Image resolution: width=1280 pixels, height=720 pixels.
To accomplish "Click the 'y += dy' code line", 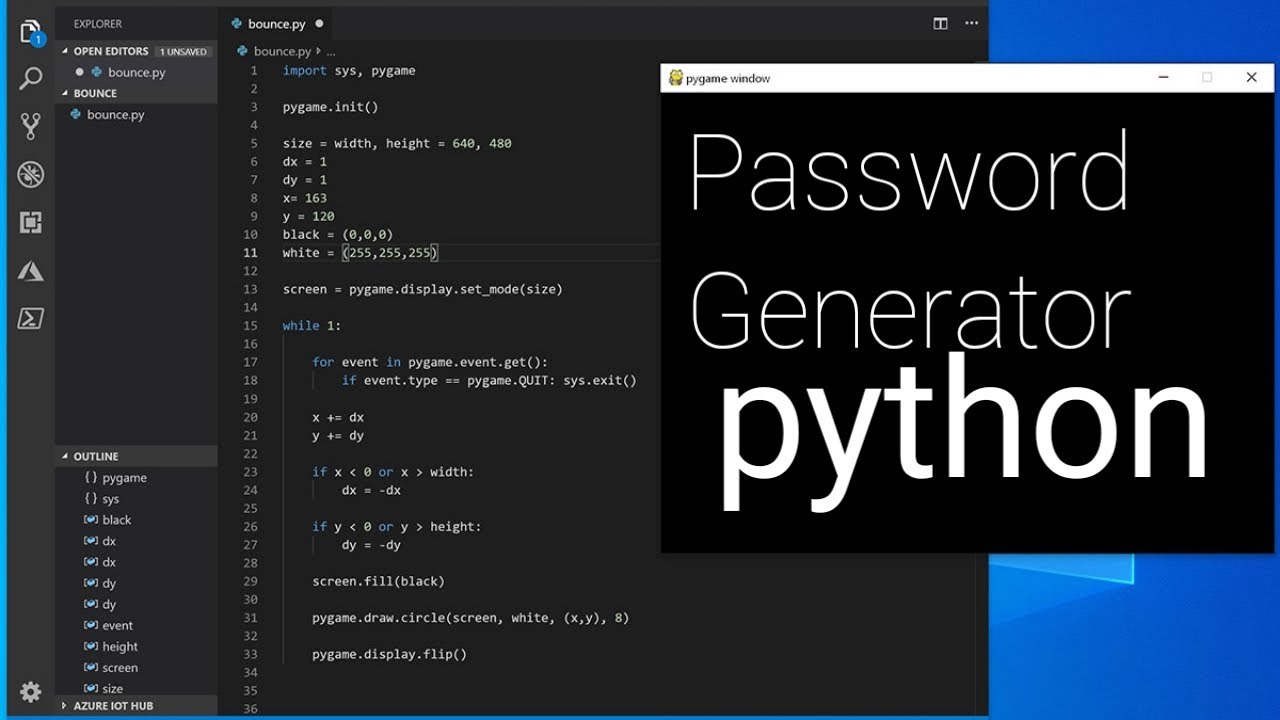I will (338, 435).
